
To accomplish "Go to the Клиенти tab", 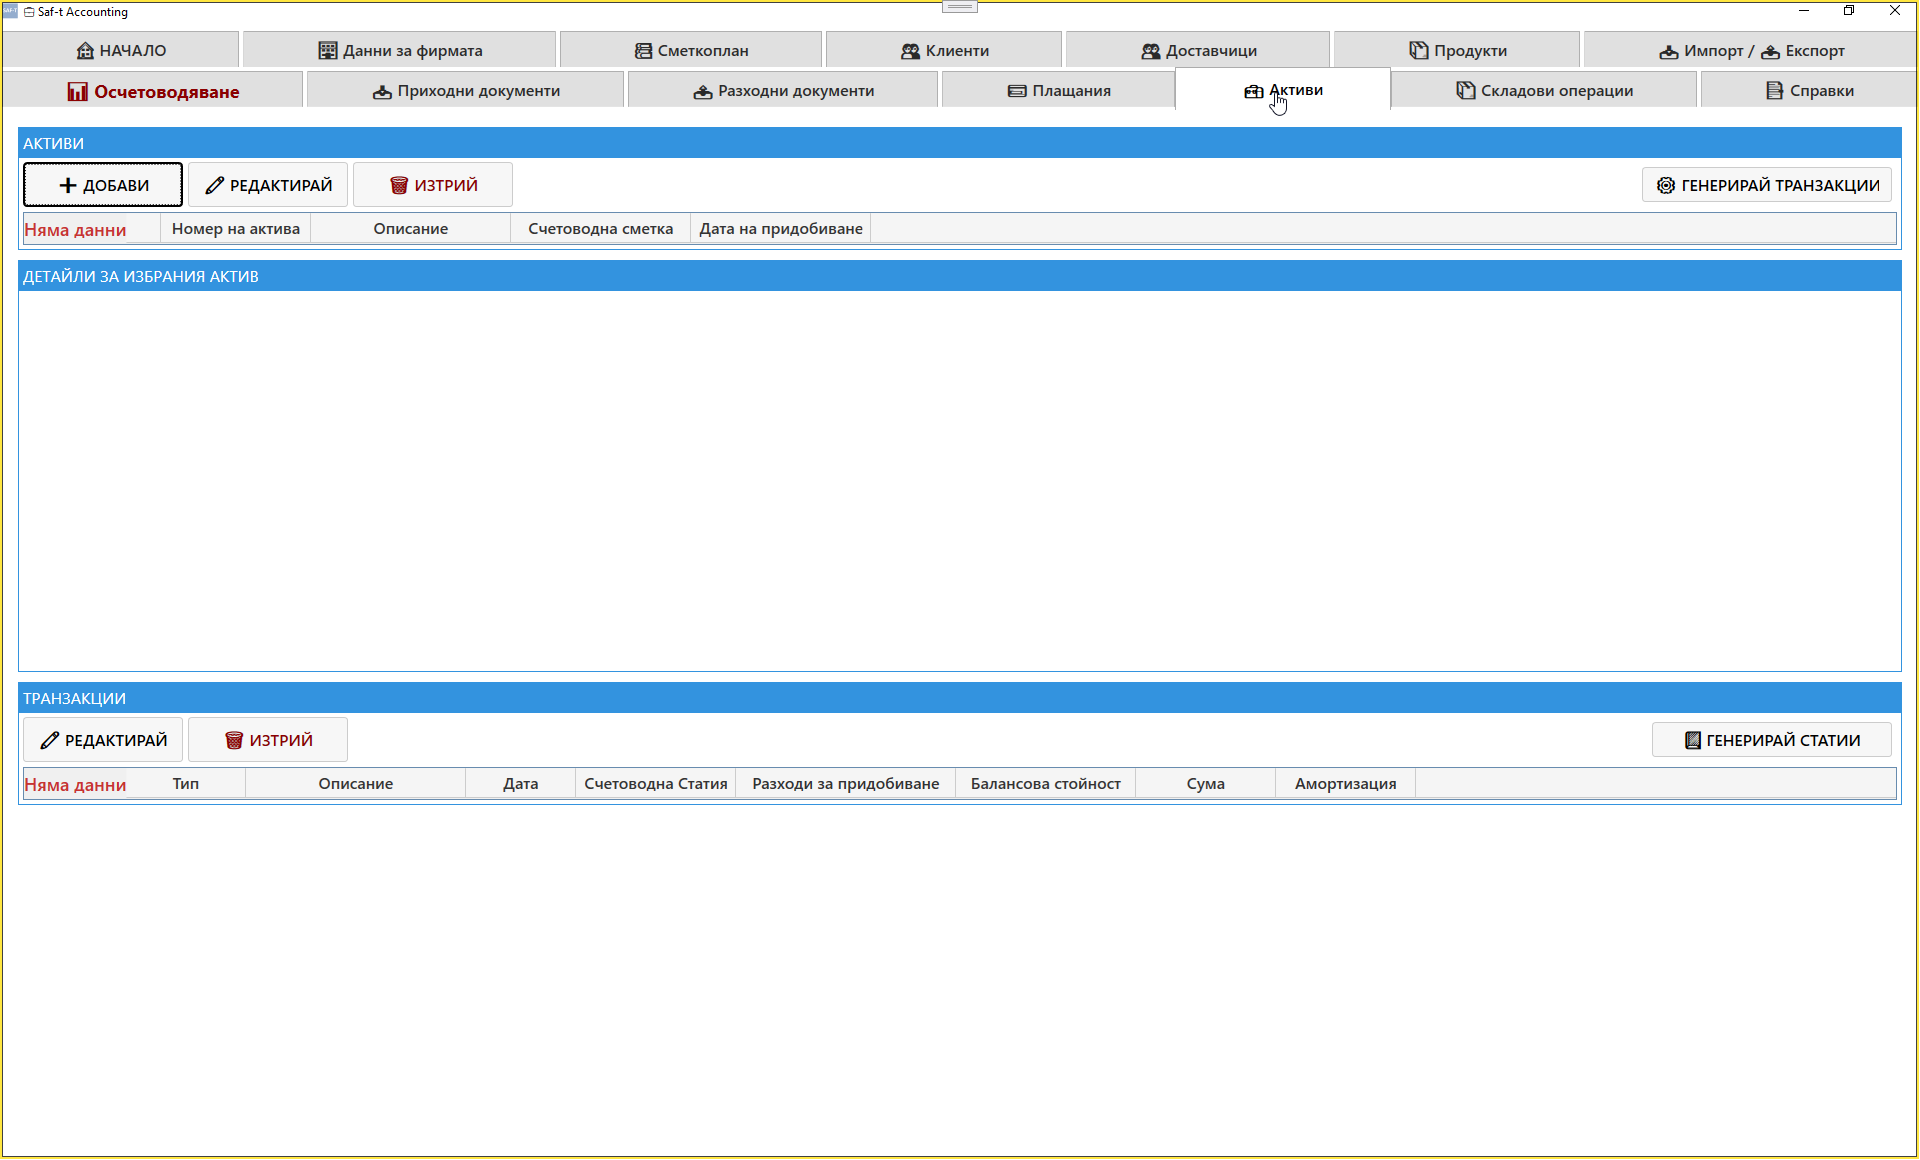I will pos(944,50).
